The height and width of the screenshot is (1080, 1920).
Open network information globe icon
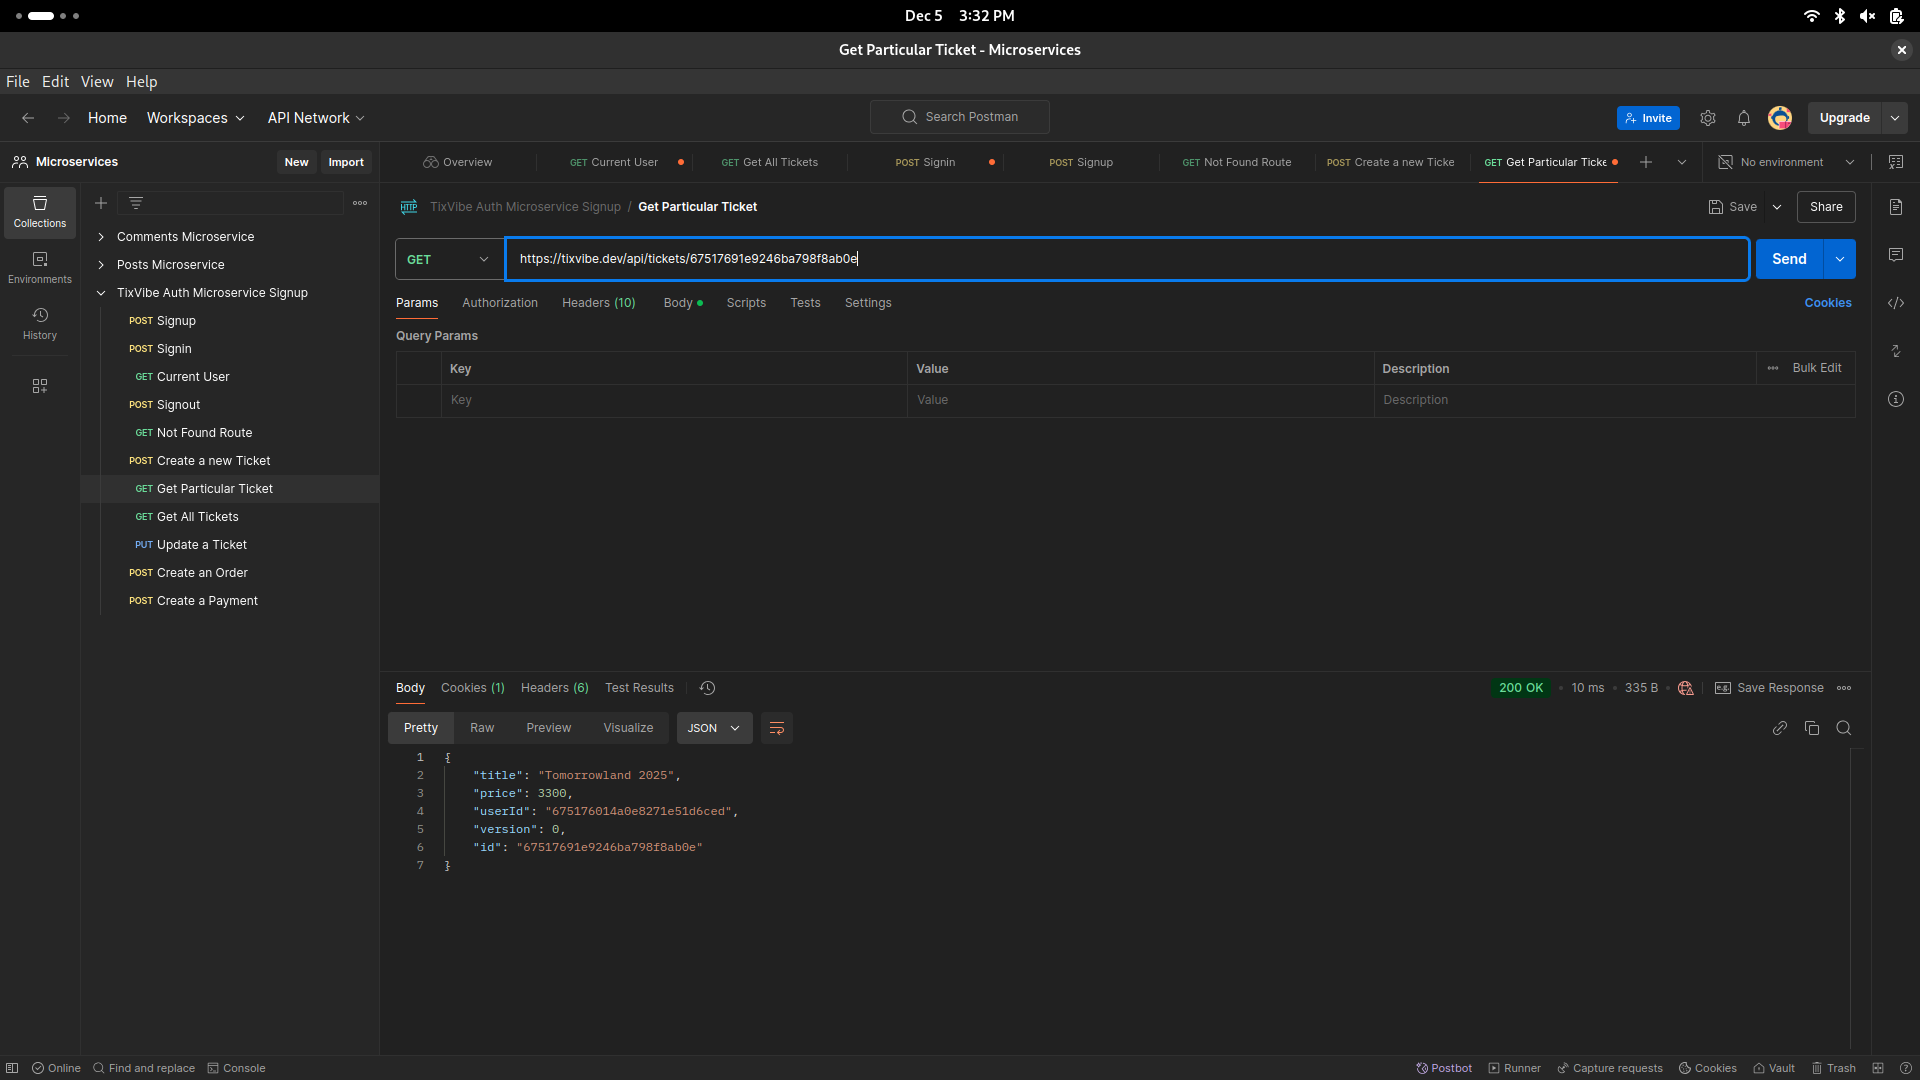1686,688
